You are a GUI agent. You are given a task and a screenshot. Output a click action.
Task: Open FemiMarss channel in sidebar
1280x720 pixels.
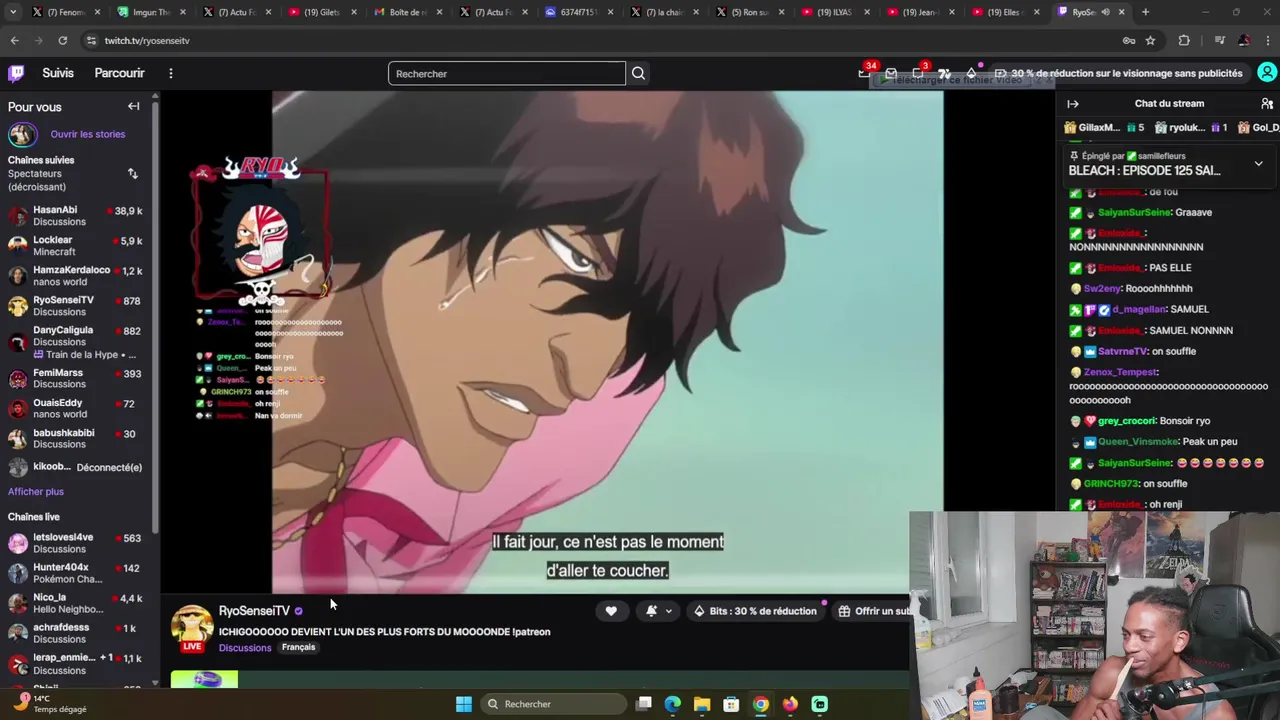point(75,378)
